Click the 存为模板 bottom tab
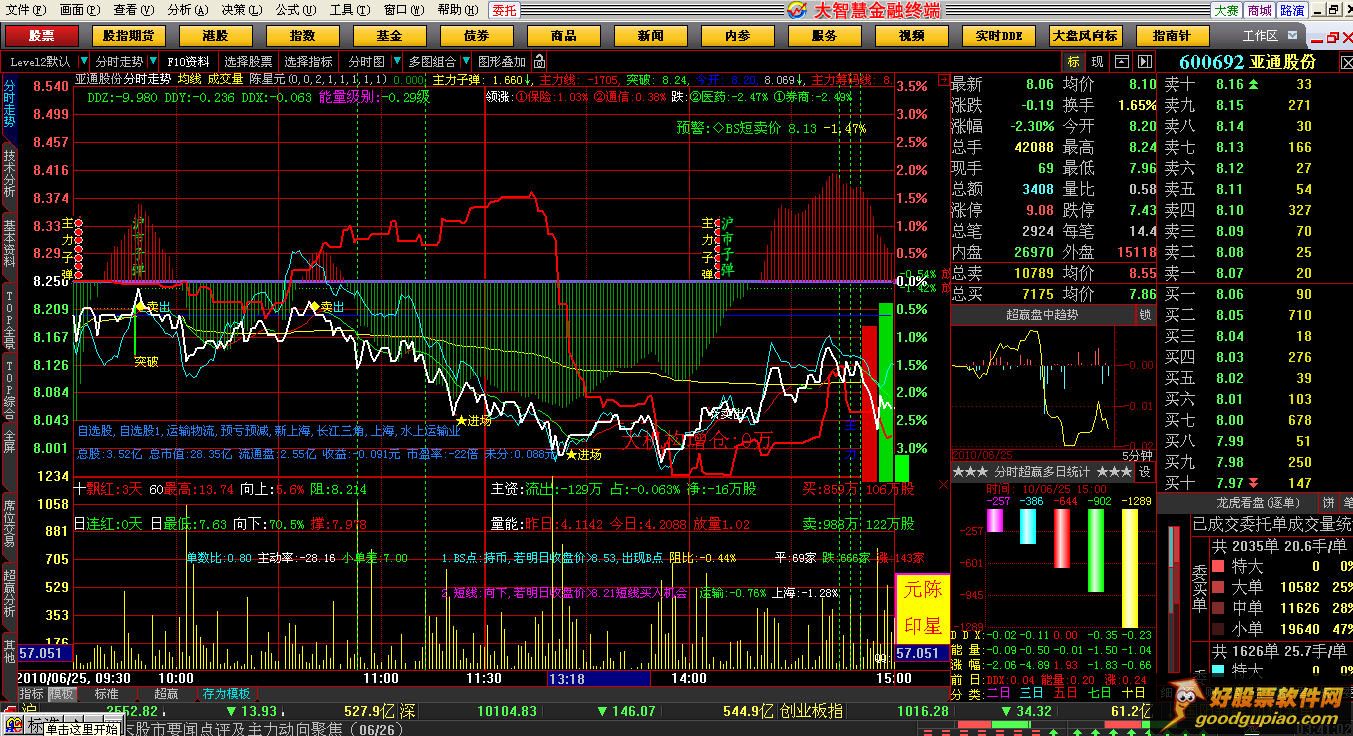Viewport: 1353px width, 736px height. click(226, 693)
